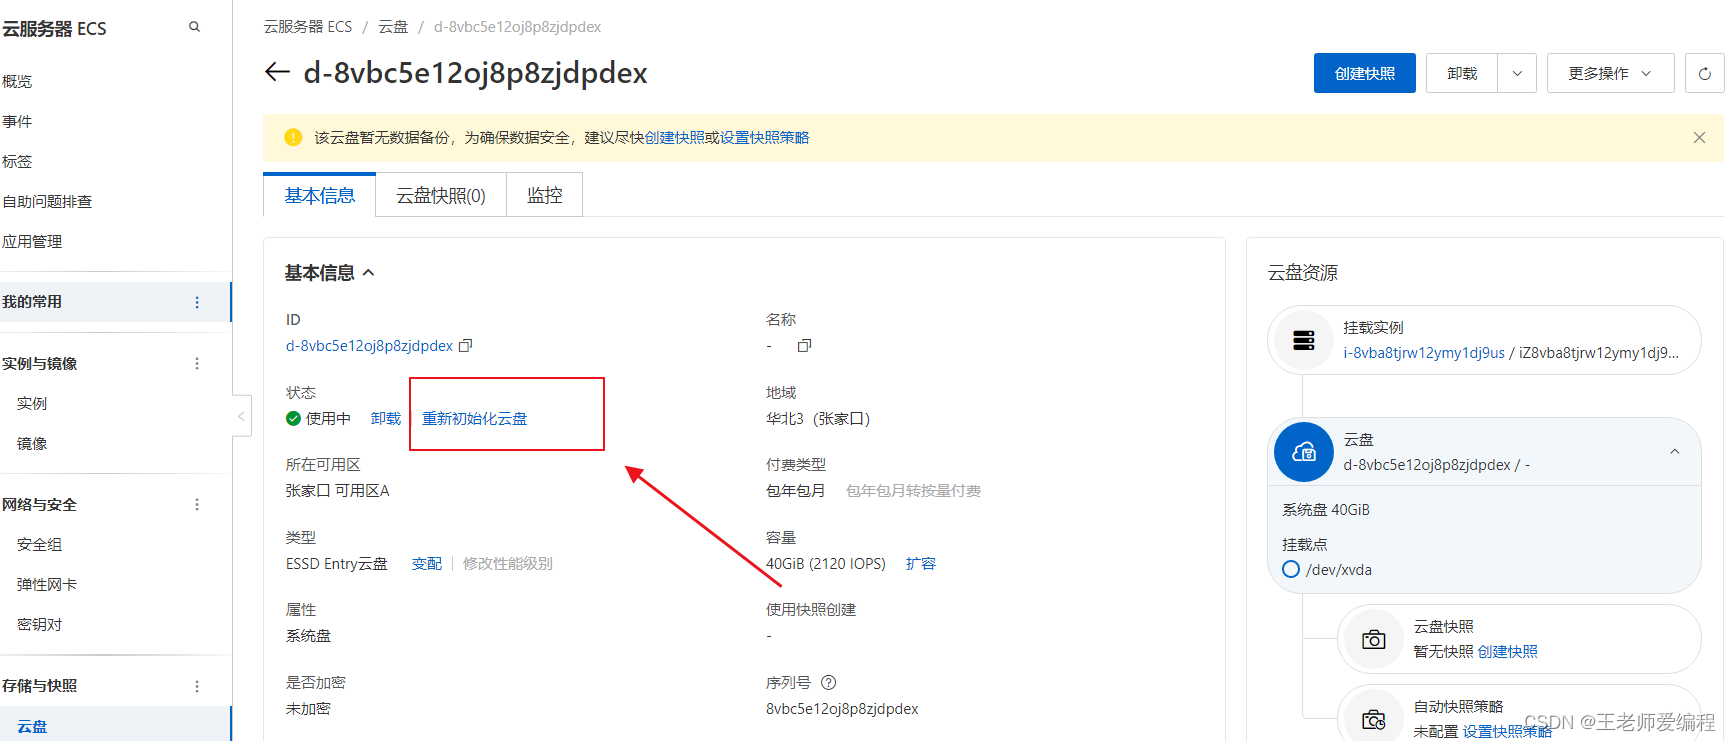Click the 系统盘 40GiB text
1731x741 pixels.
tap(1326, 510)
